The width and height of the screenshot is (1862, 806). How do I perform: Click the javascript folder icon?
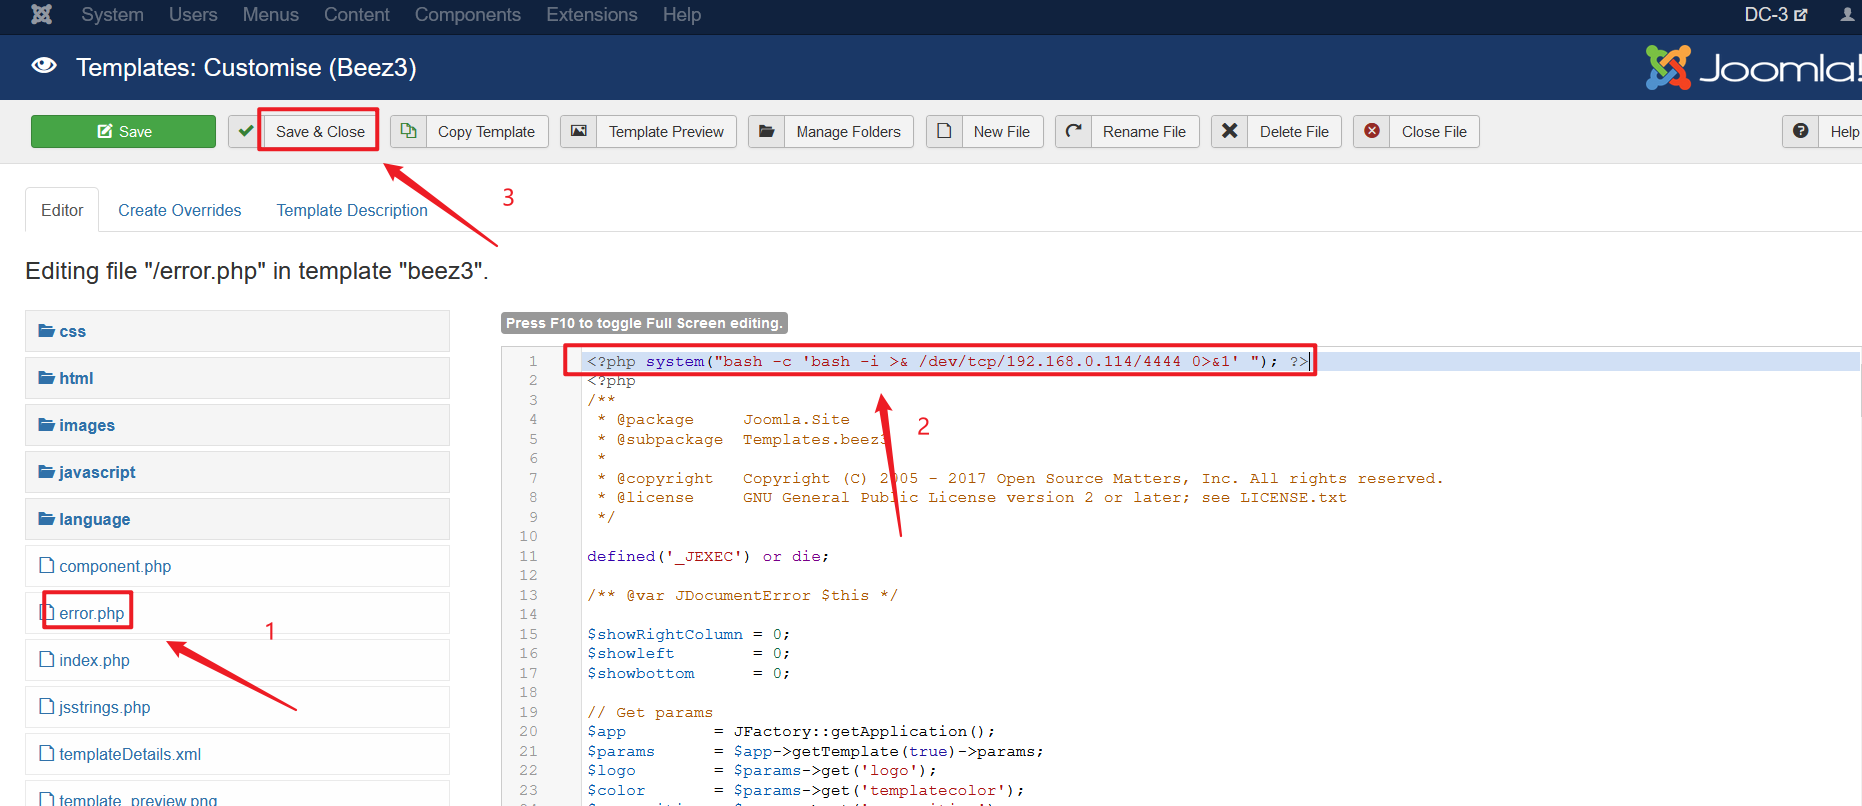pyautogui.click(x=46, y=472)
